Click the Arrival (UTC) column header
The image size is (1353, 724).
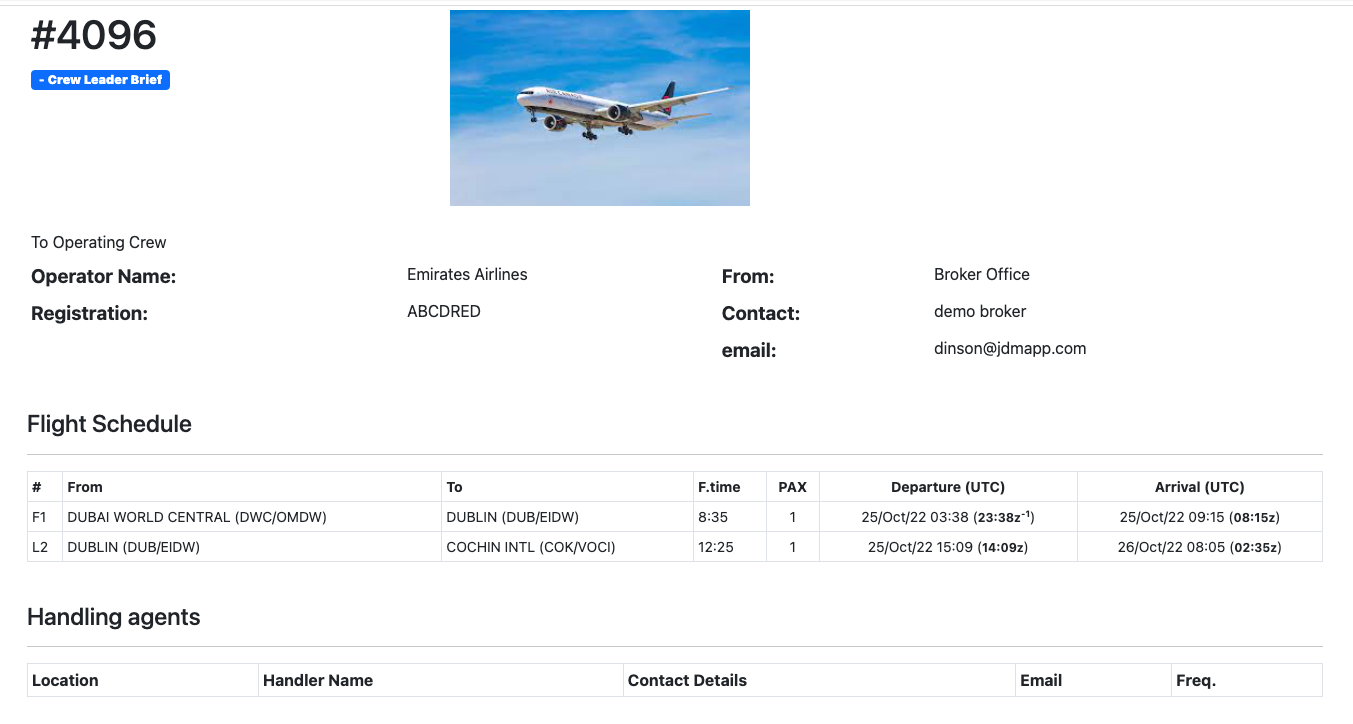point(1199,487)
